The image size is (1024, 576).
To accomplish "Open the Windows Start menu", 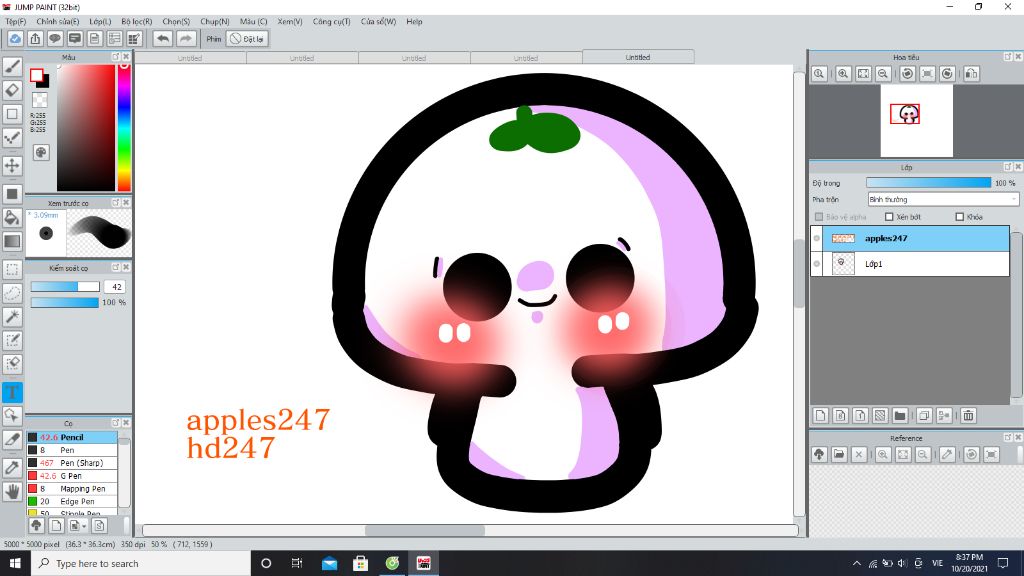I will (15, 563).
